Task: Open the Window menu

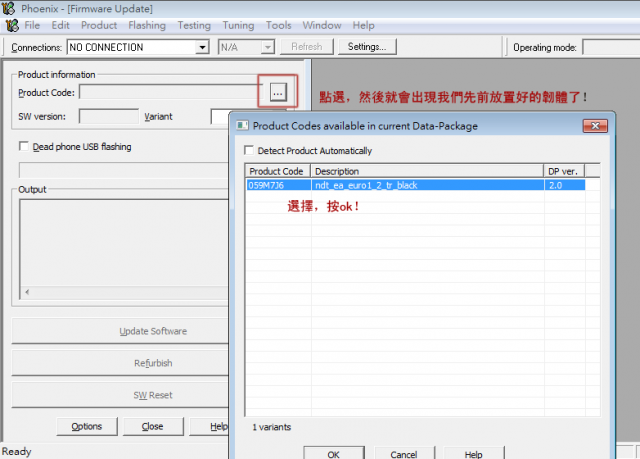Action: (x=322, y=25)
